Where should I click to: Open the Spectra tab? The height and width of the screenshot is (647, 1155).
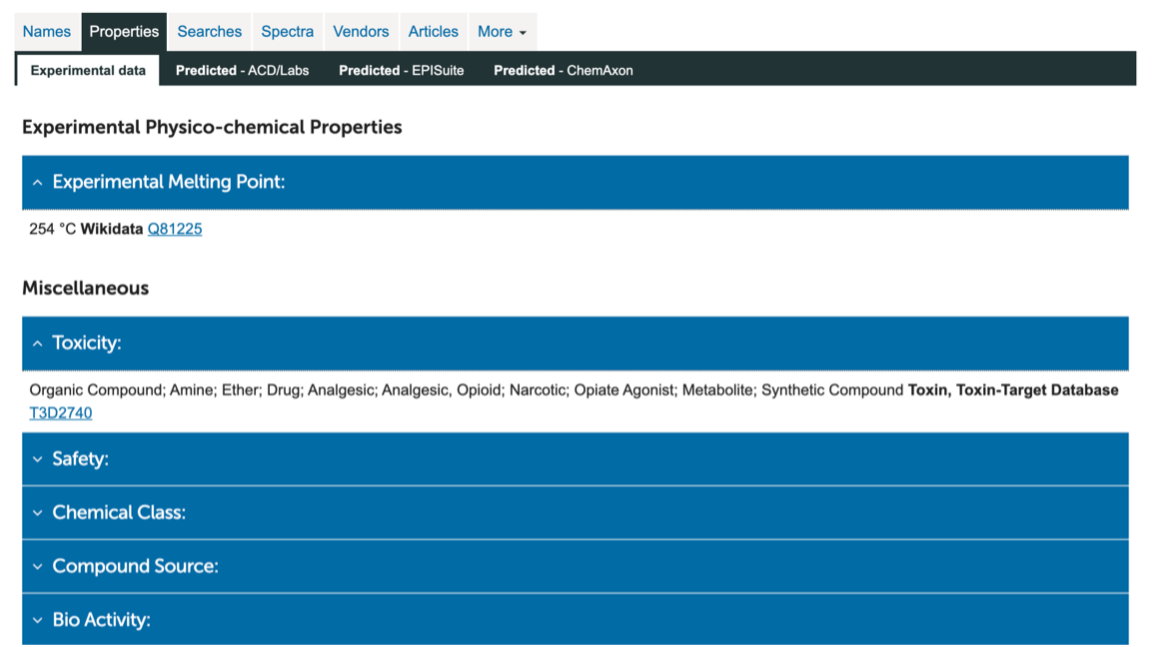pos(287,32)
